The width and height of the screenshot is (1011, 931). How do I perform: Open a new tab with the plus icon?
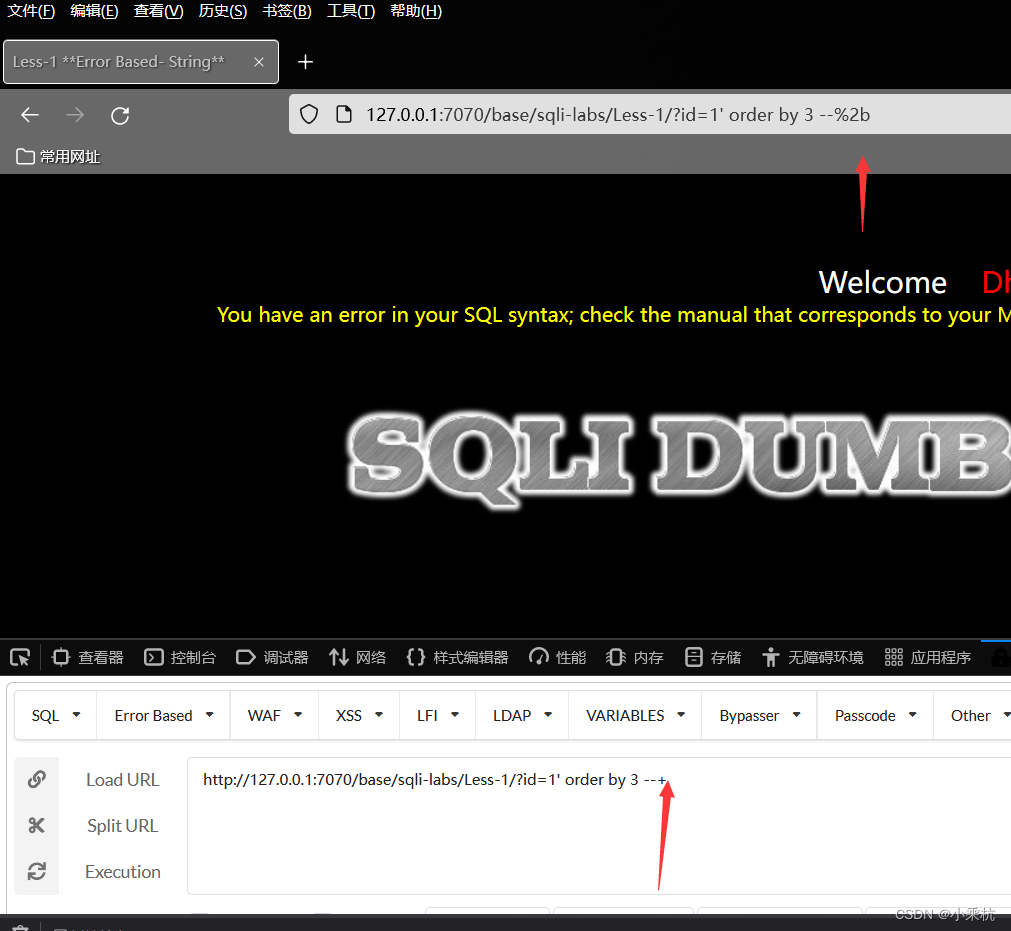pos(306,62)
